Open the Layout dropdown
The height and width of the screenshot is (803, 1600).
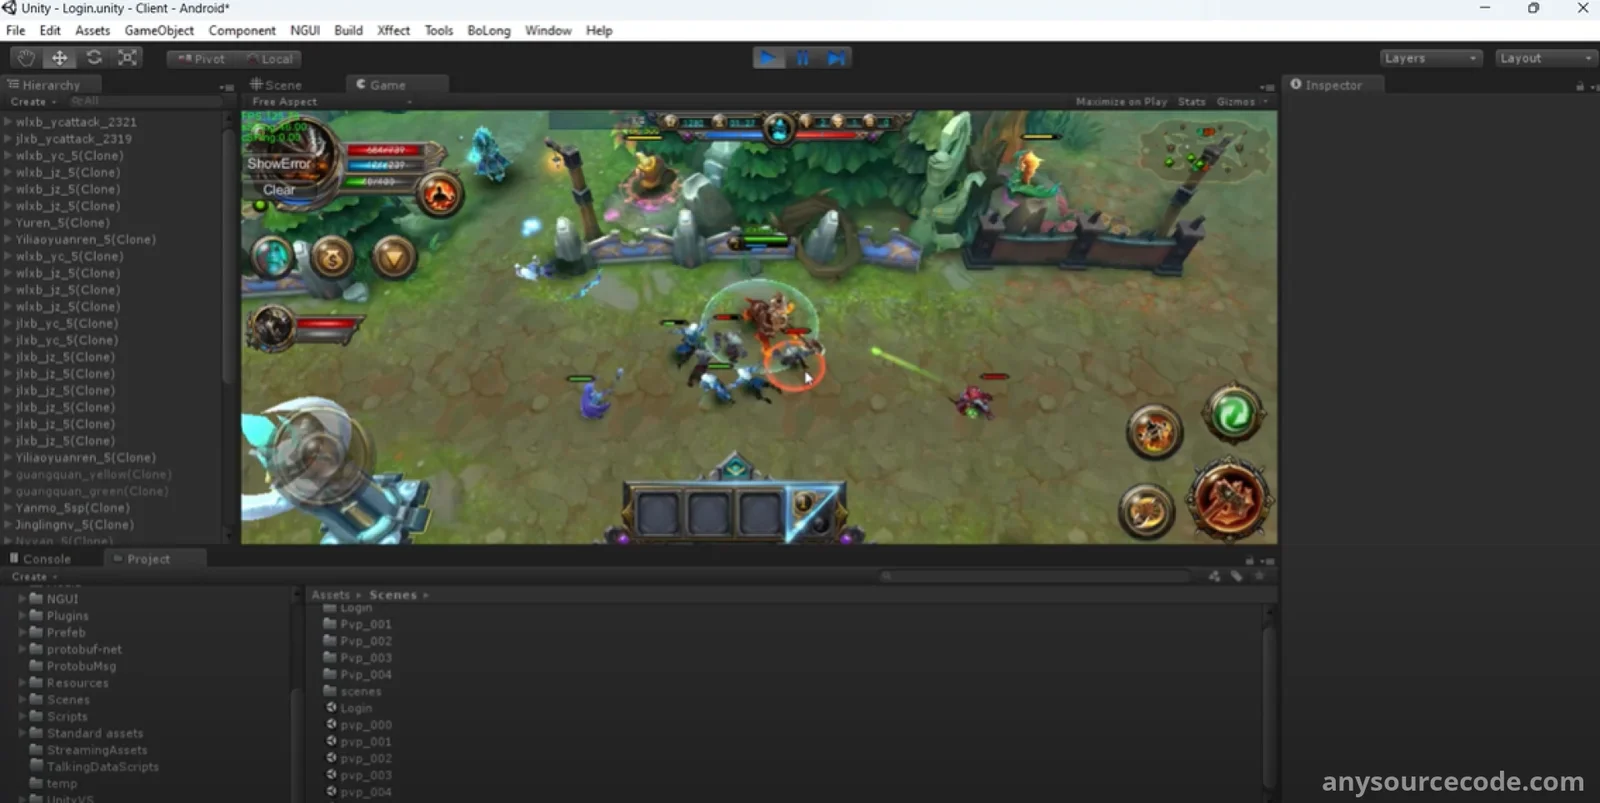pos(1545,58)
